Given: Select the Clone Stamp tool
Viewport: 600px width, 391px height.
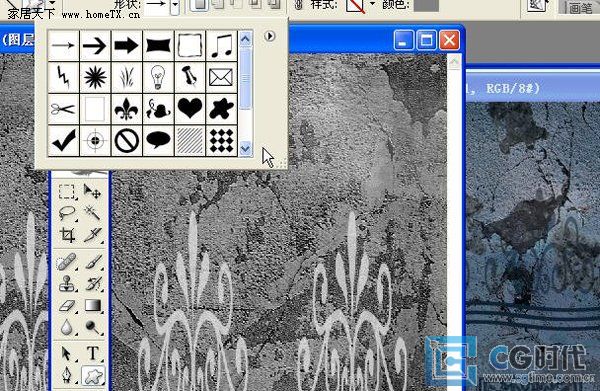Looking at the screenshot, I should pos(67,284).
